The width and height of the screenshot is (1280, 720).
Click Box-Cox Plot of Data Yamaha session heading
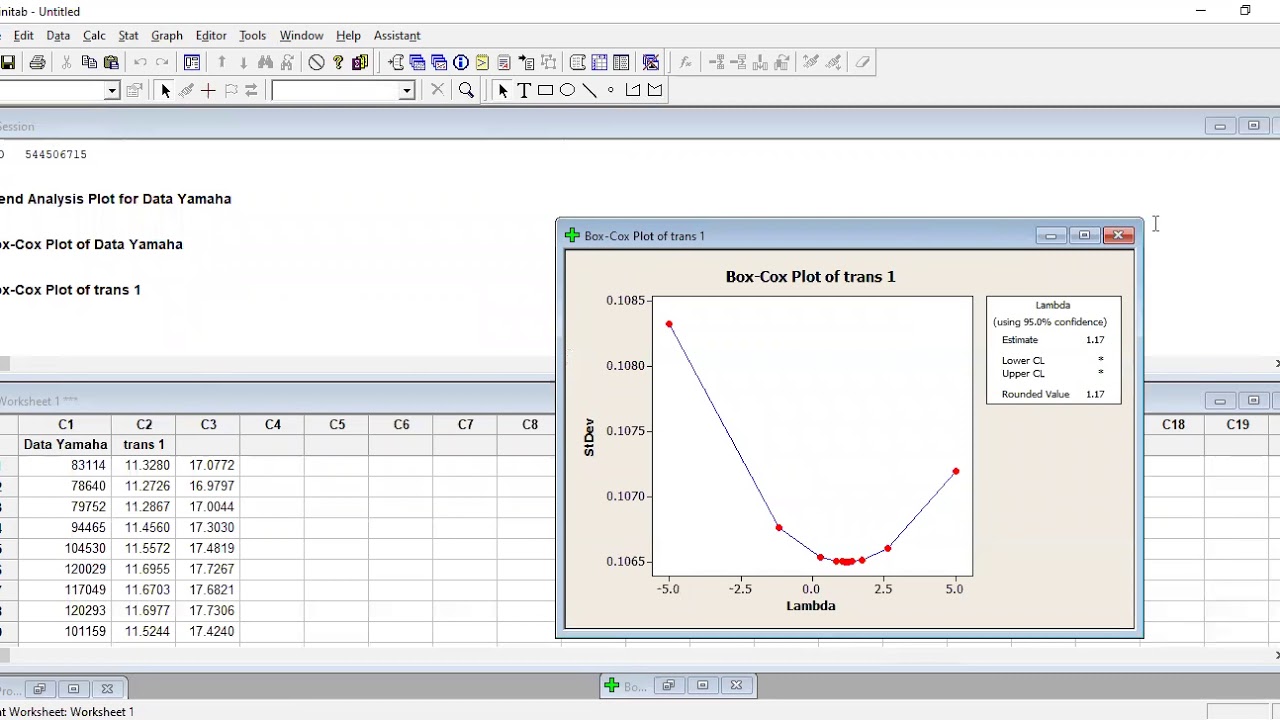pyautogui.click(x=91, y=244)
